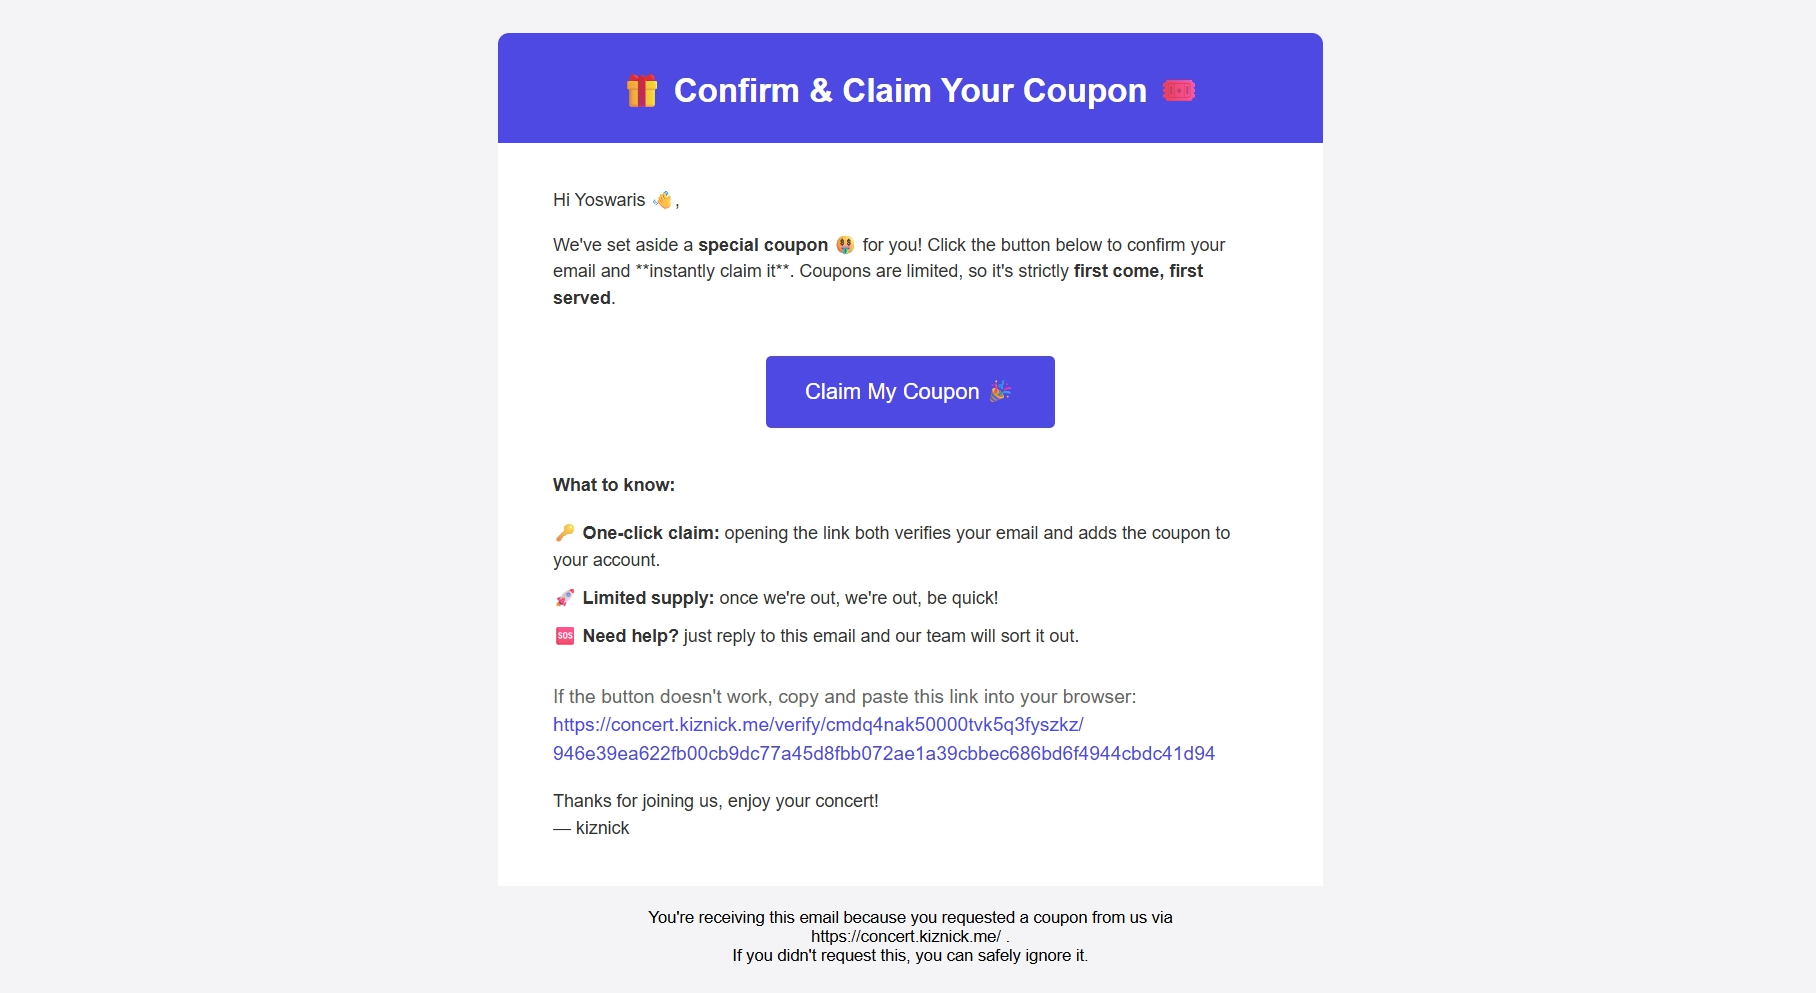
Task: Select the bold text first come, first served
Action: [x=1137, y=270]
